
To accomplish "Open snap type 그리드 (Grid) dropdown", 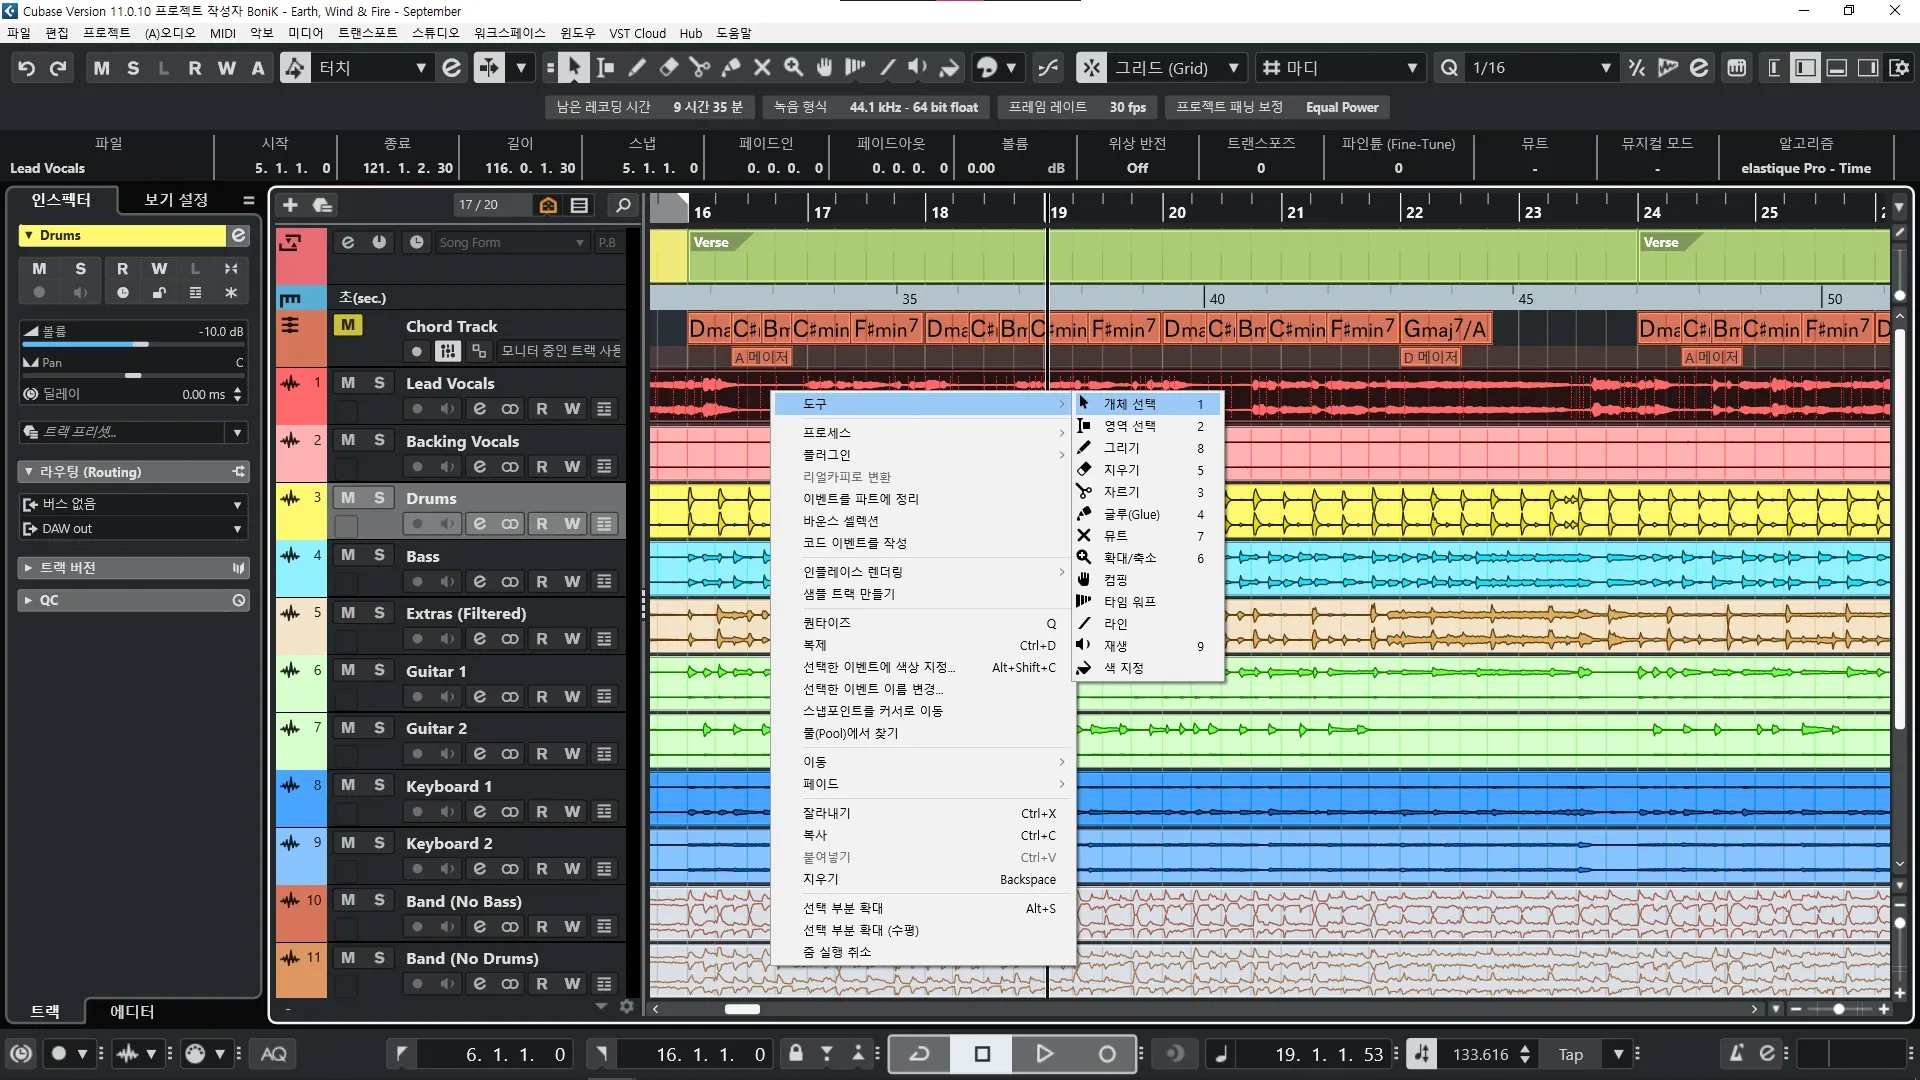I will tap(1177, 68).
